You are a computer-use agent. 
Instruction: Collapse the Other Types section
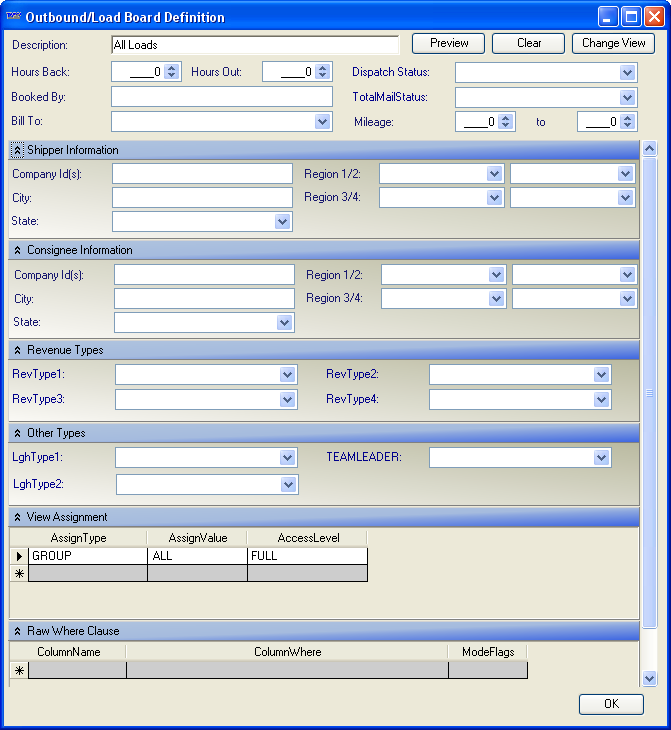pos(17,433)
